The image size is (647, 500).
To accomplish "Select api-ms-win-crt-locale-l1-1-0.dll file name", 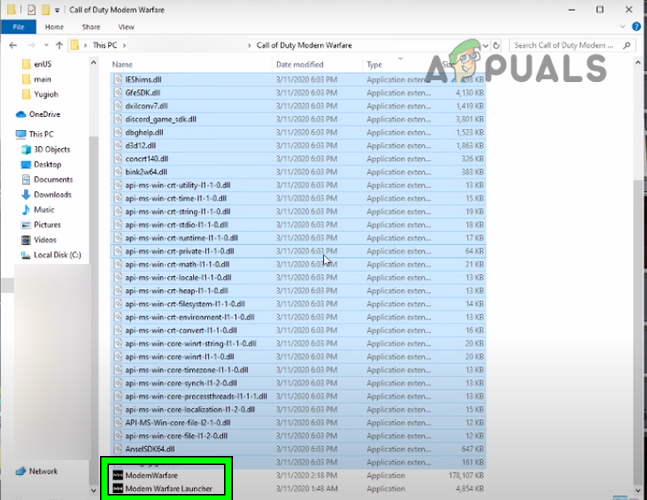I will click(178, 277).
